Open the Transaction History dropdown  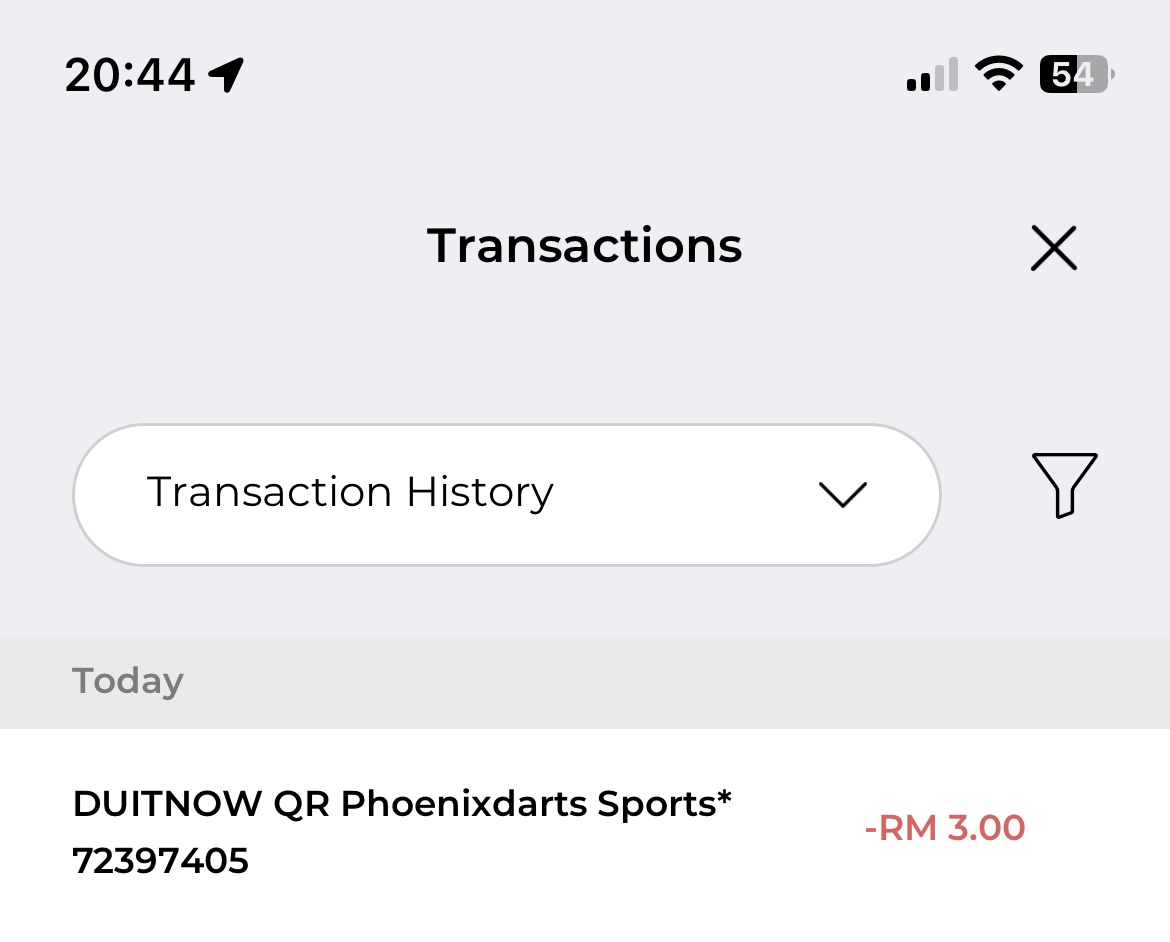tap(506, 494)
